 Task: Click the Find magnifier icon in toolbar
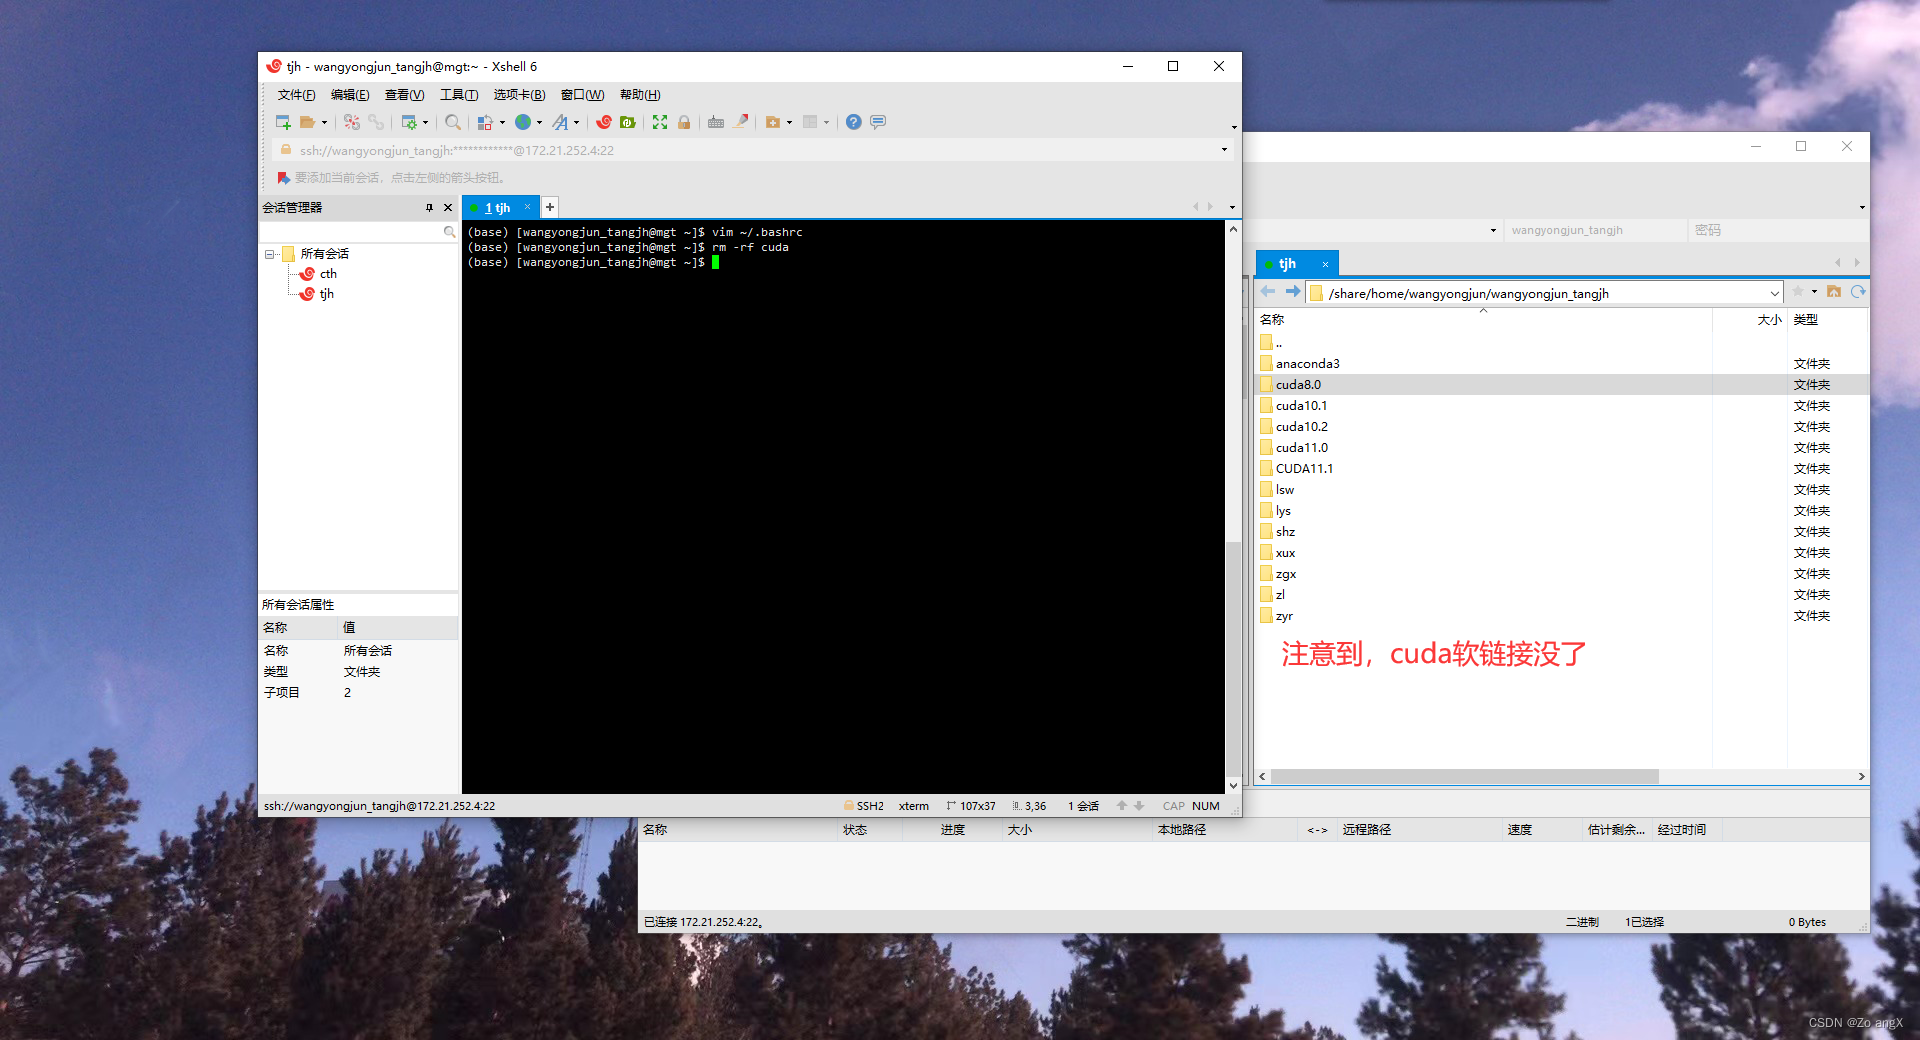pos(452,122)
